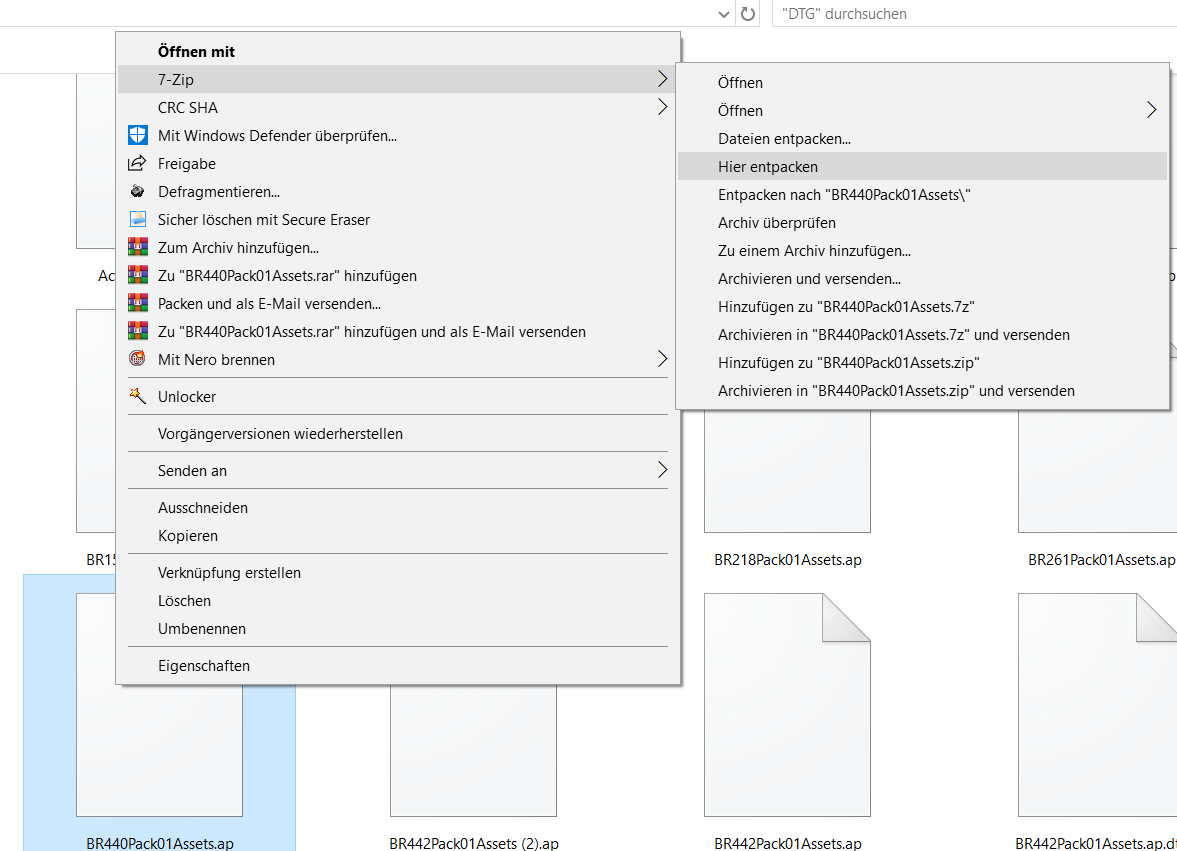The width and height of the screenshot is (1177, 851).
Task: Select Hier entpacken
Action: click(x=923, y=167)
